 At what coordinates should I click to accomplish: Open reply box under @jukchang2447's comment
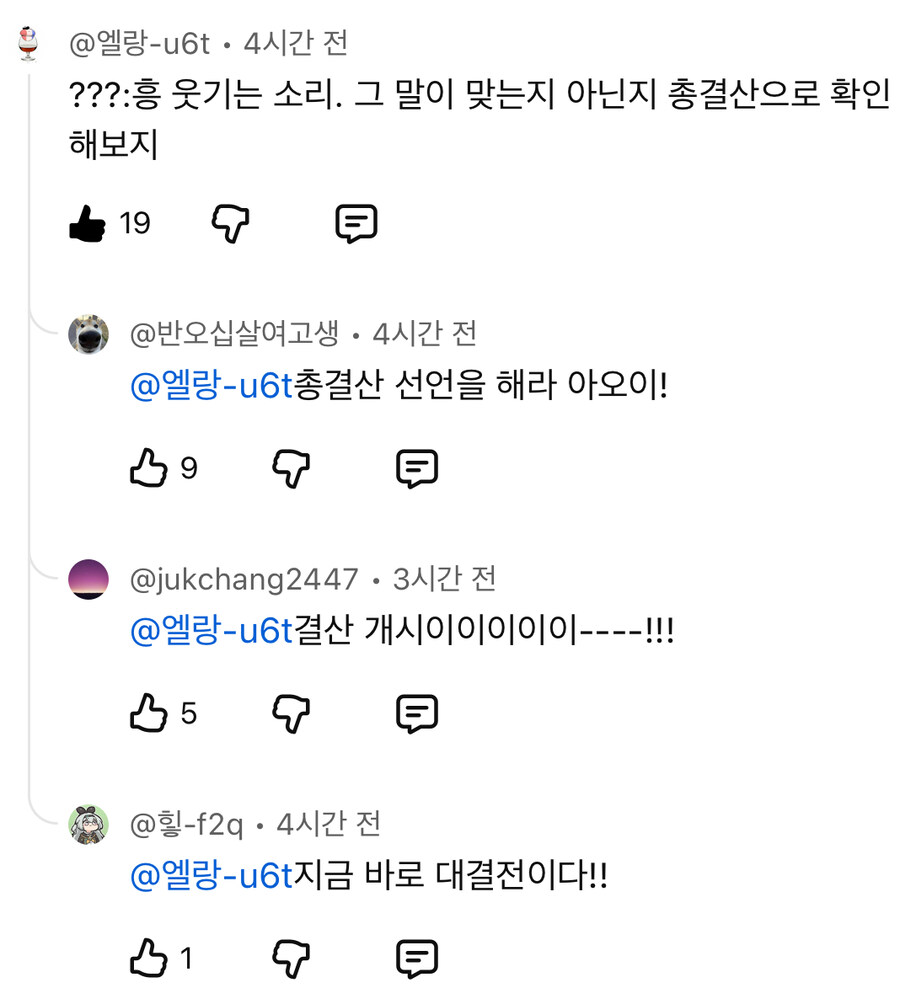click(417, 713)
